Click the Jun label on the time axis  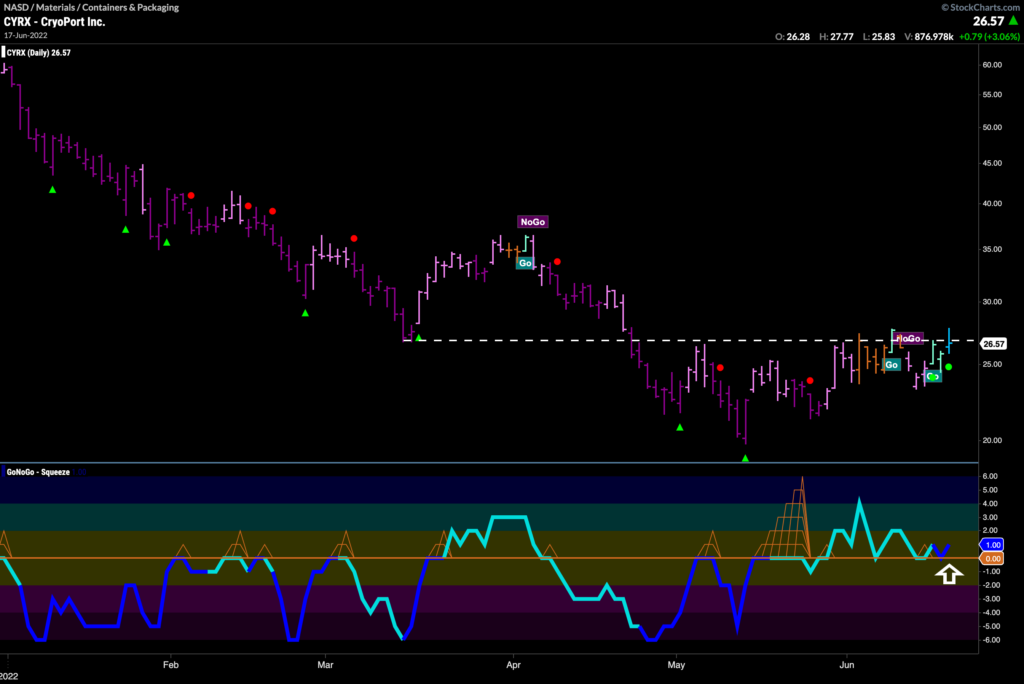(846, 665)
